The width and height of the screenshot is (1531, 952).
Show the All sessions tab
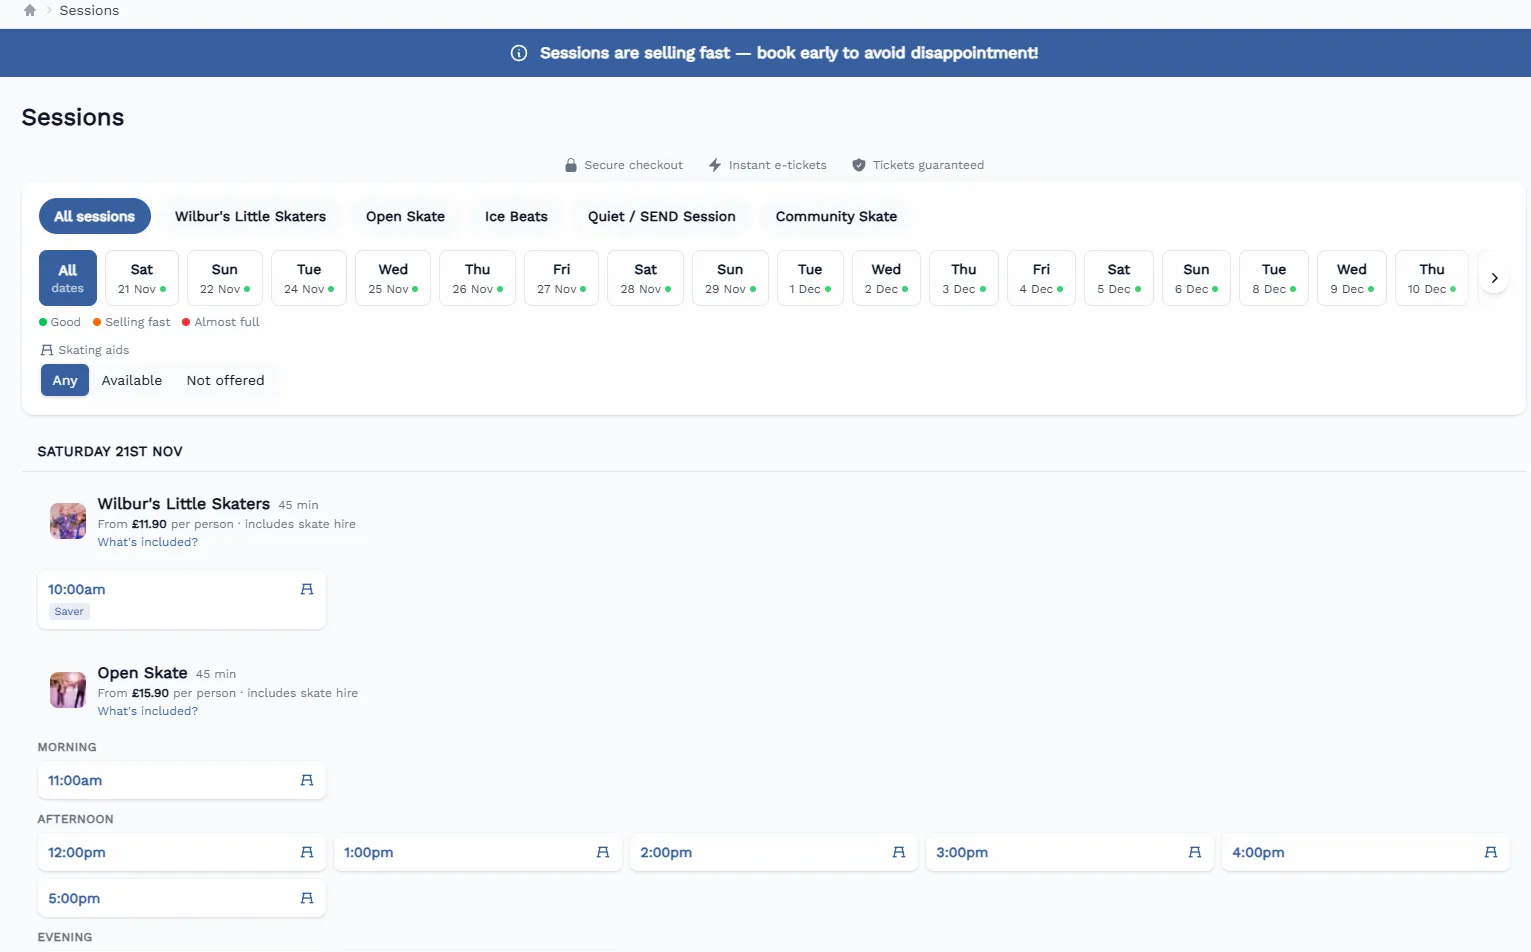95,216
